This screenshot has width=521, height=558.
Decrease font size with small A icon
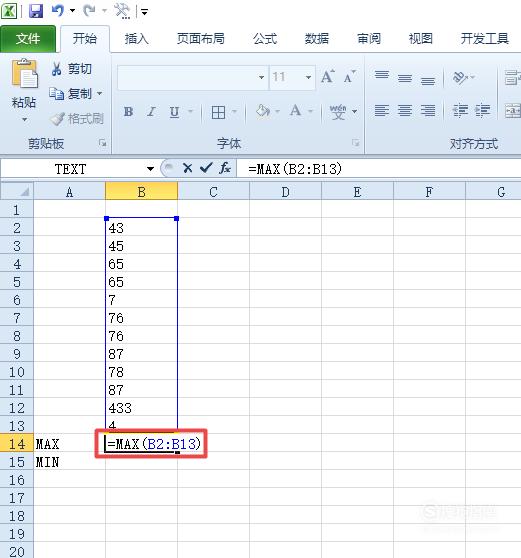[x=349, y=77]
